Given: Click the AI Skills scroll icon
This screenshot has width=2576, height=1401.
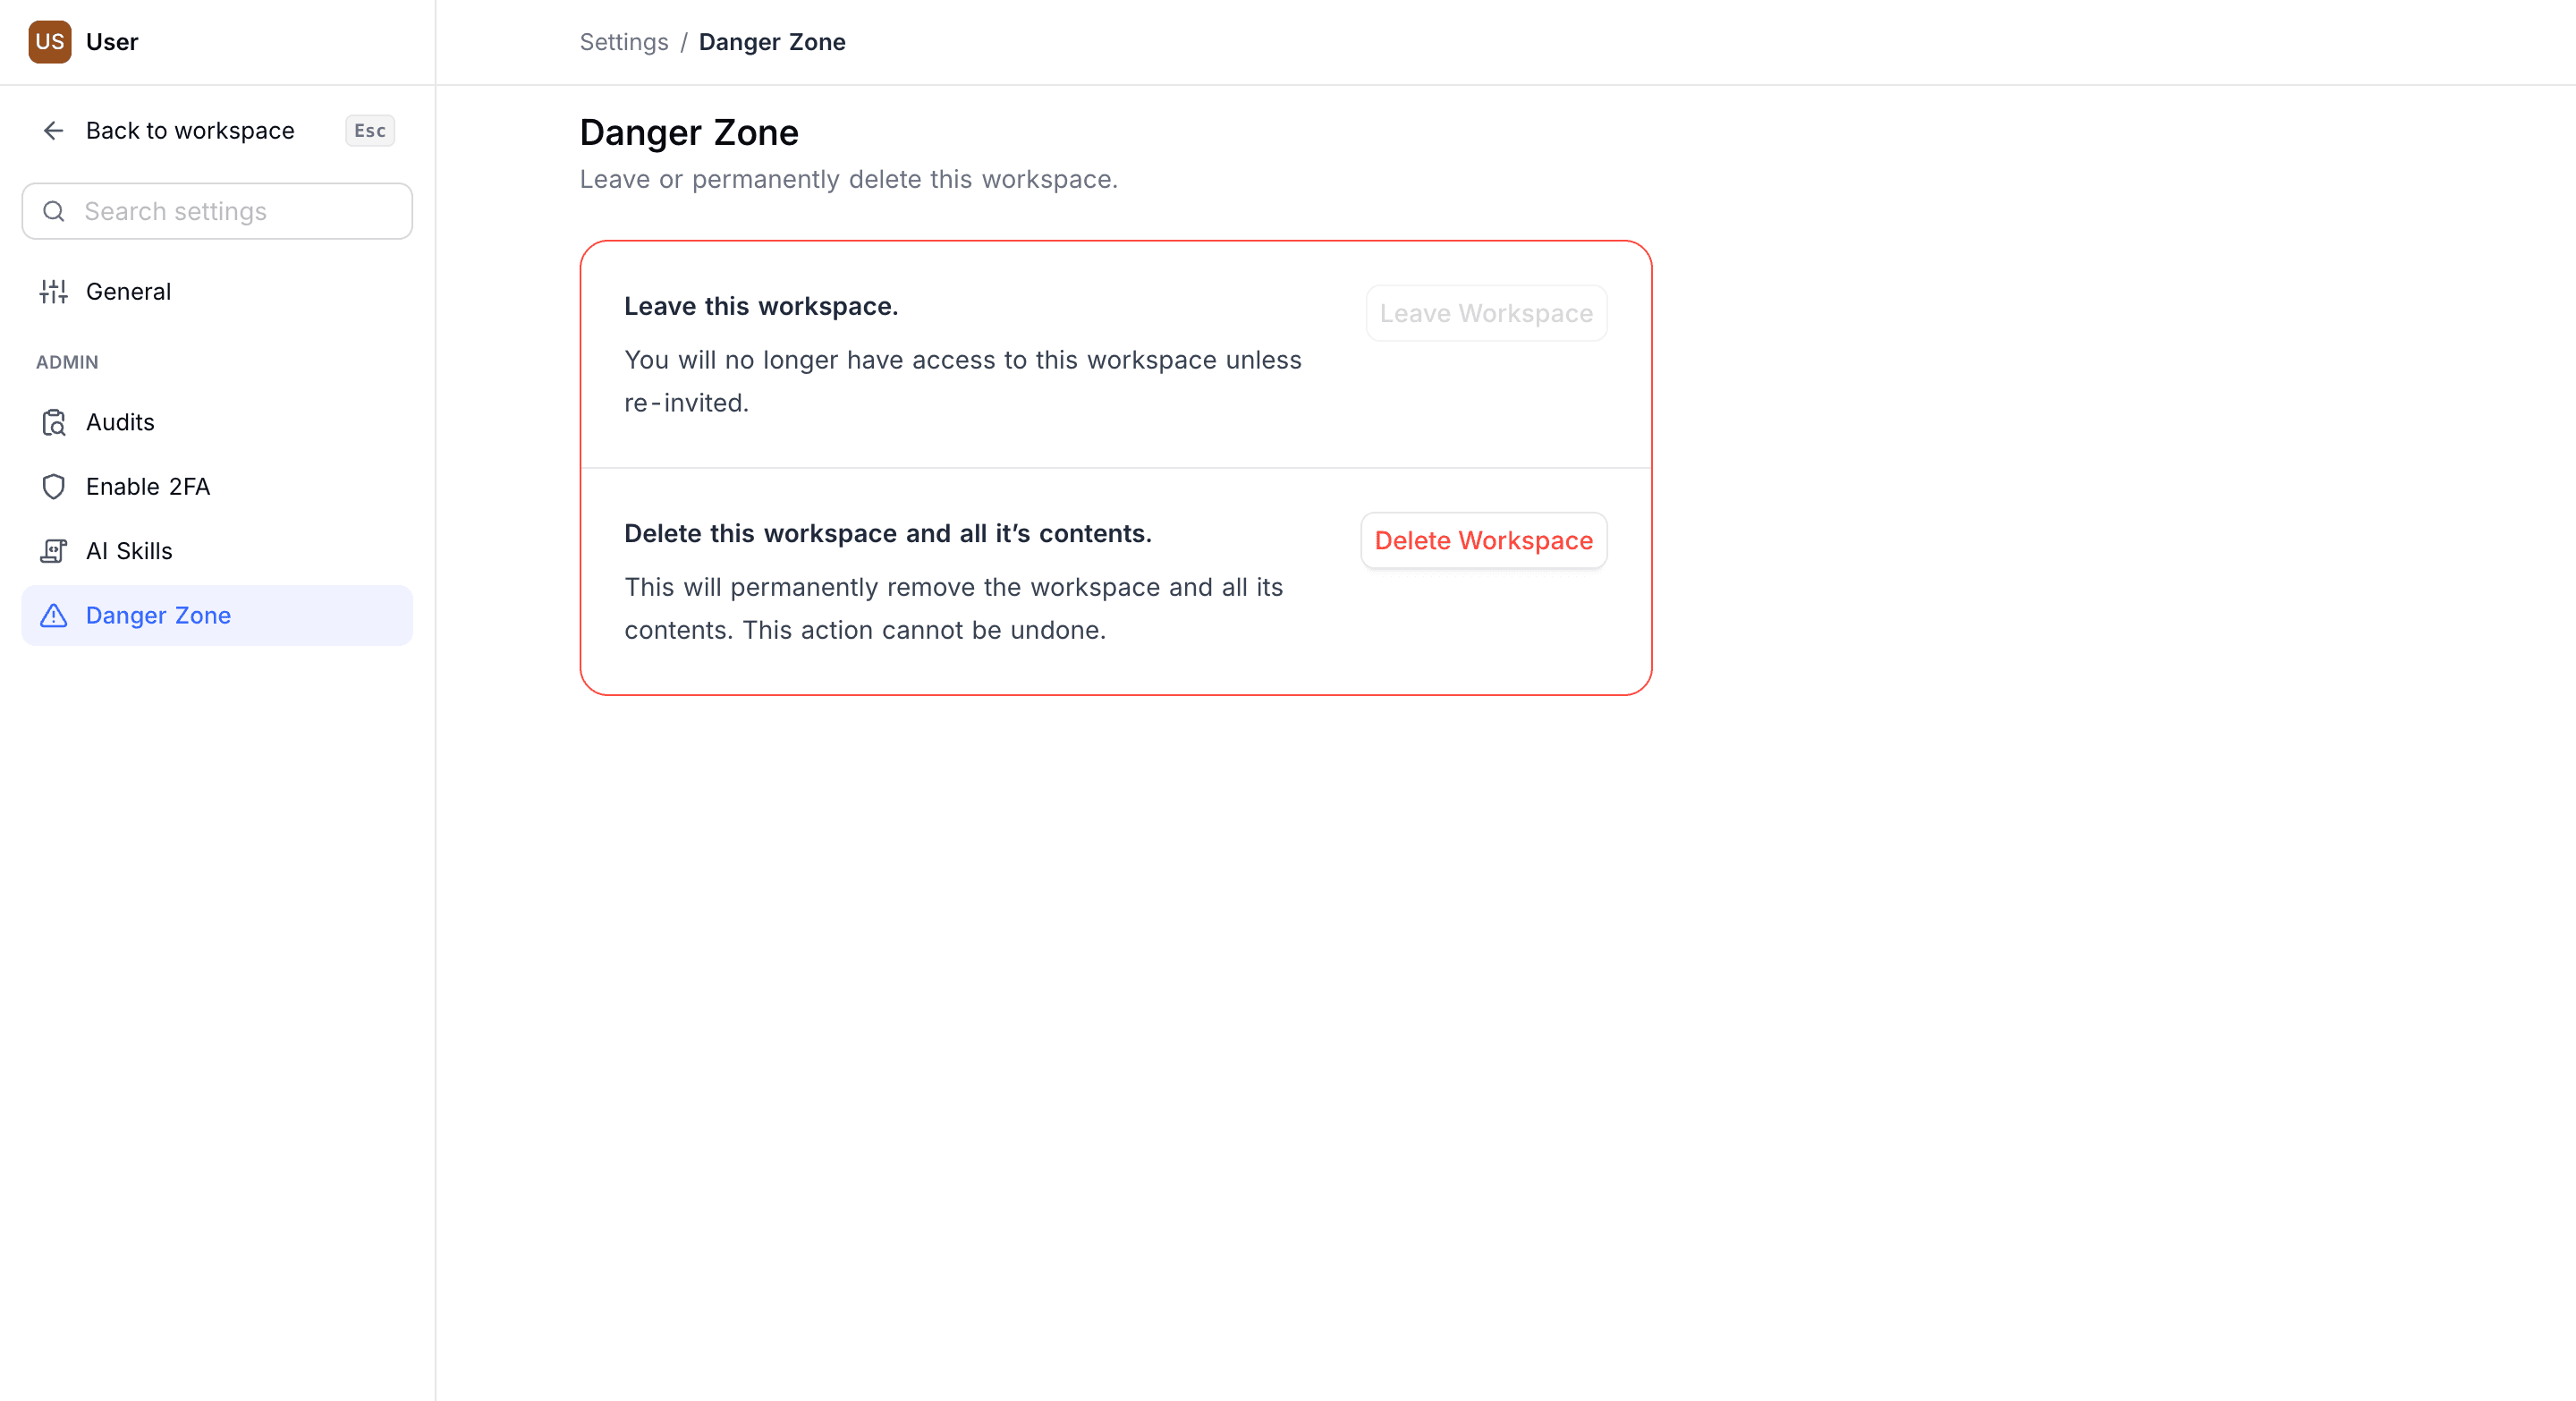Looking at the screenshot, I should tap(53, 551).
